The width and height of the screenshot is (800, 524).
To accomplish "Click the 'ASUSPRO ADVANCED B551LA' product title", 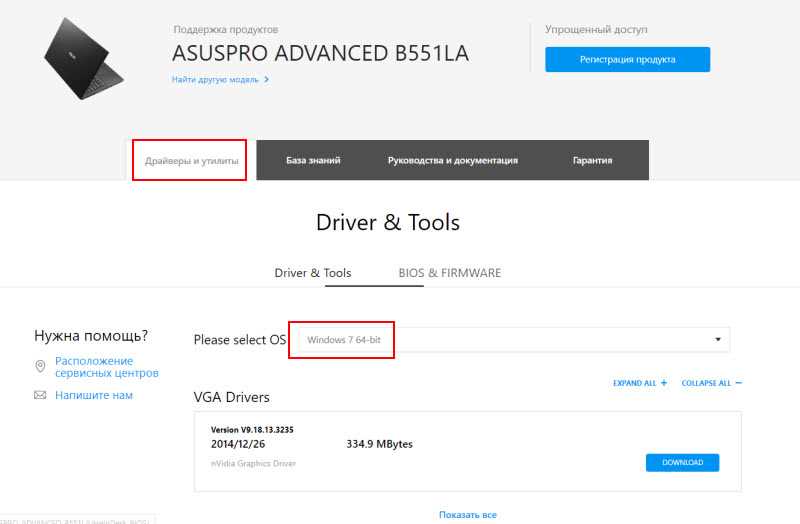I will (x=320, y=54).
